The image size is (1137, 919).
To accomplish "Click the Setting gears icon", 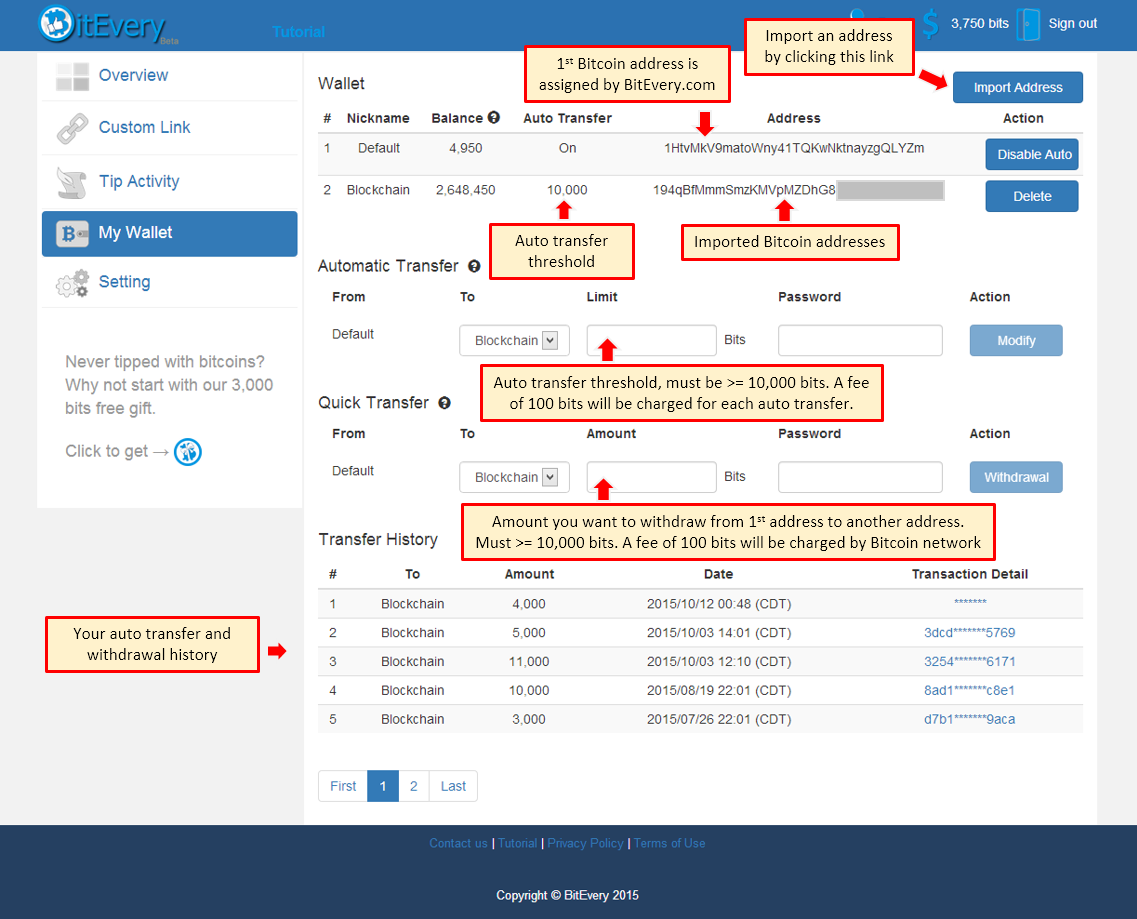I will [73, 283].
